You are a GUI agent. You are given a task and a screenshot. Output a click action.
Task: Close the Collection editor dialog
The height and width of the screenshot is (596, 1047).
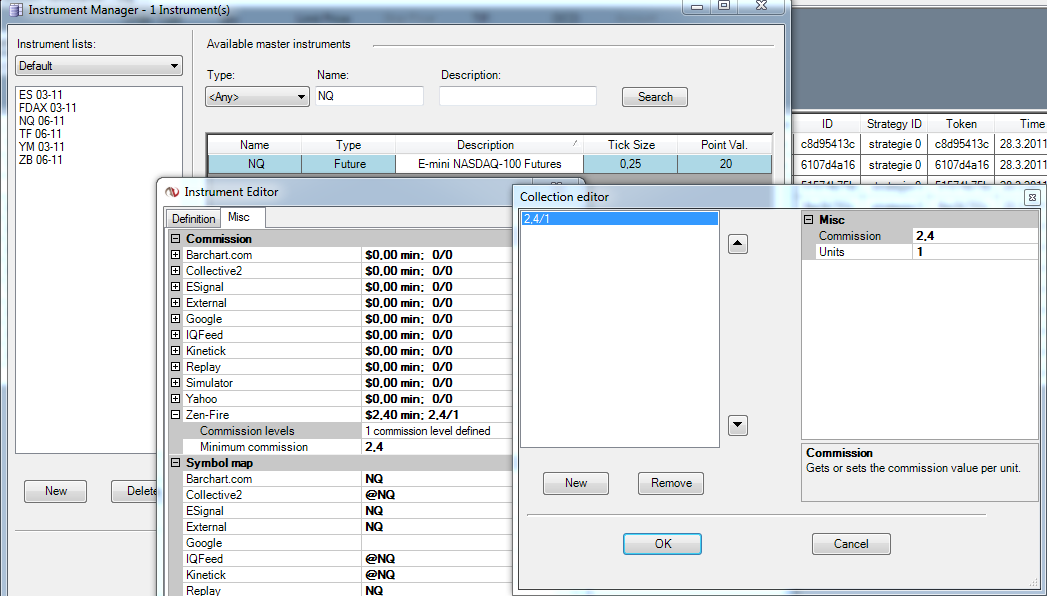point(1032,198)
